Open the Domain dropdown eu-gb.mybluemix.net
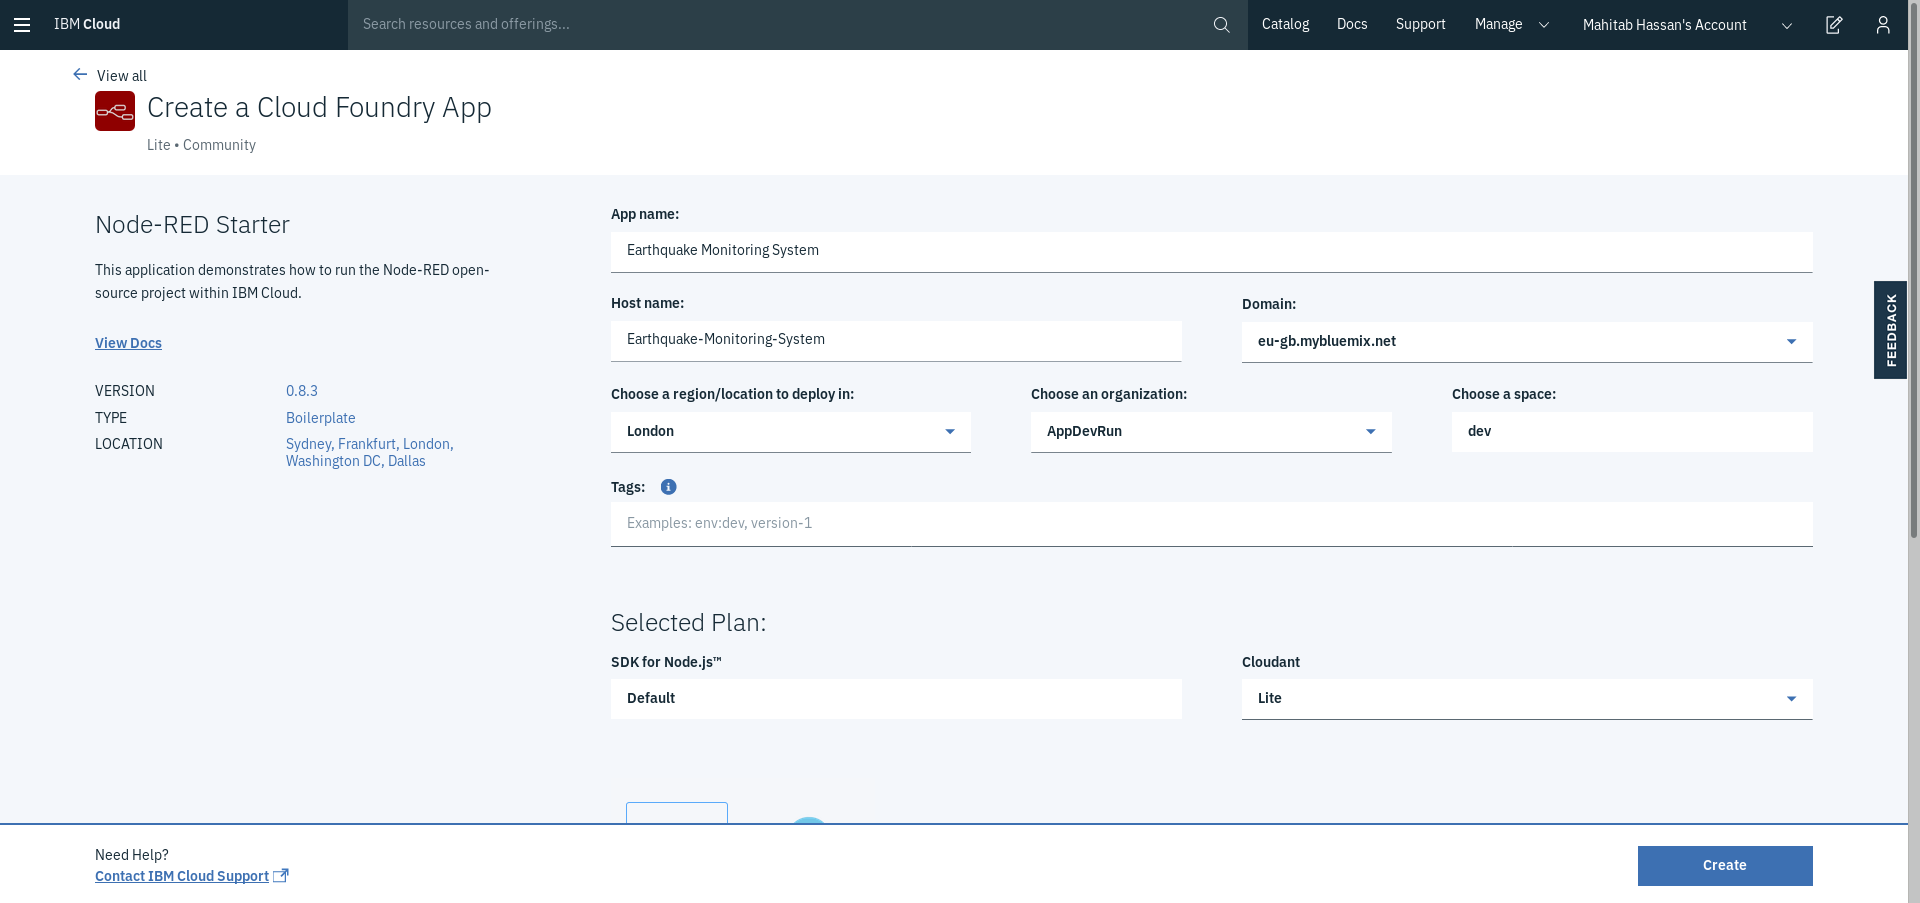The height and width of the screenshot is (903, 1920). pos(1527,342)
